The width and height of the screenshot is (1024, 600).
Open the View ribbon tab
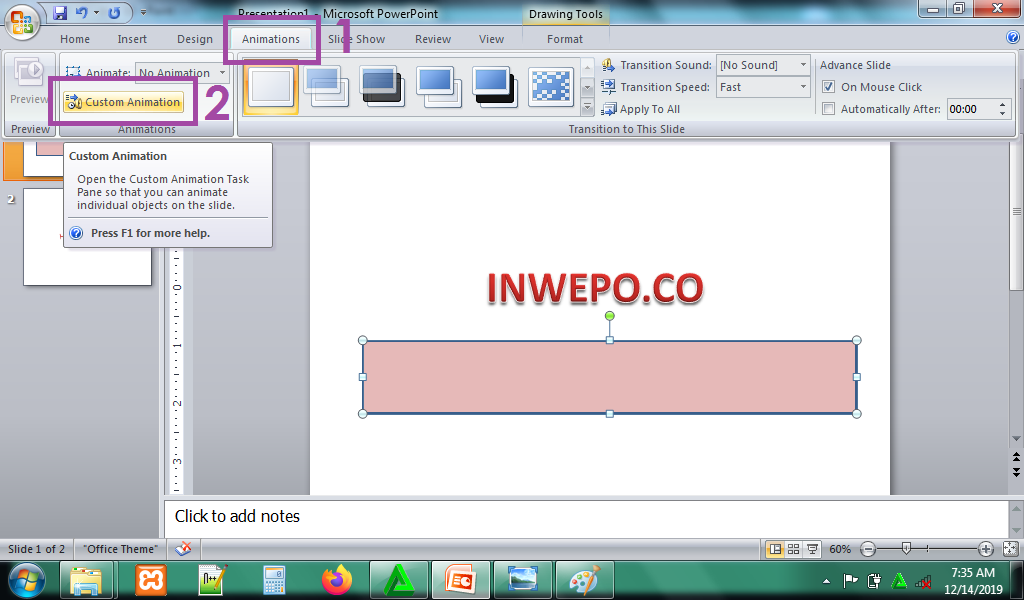pyautogui.click(x=491, y=39)
